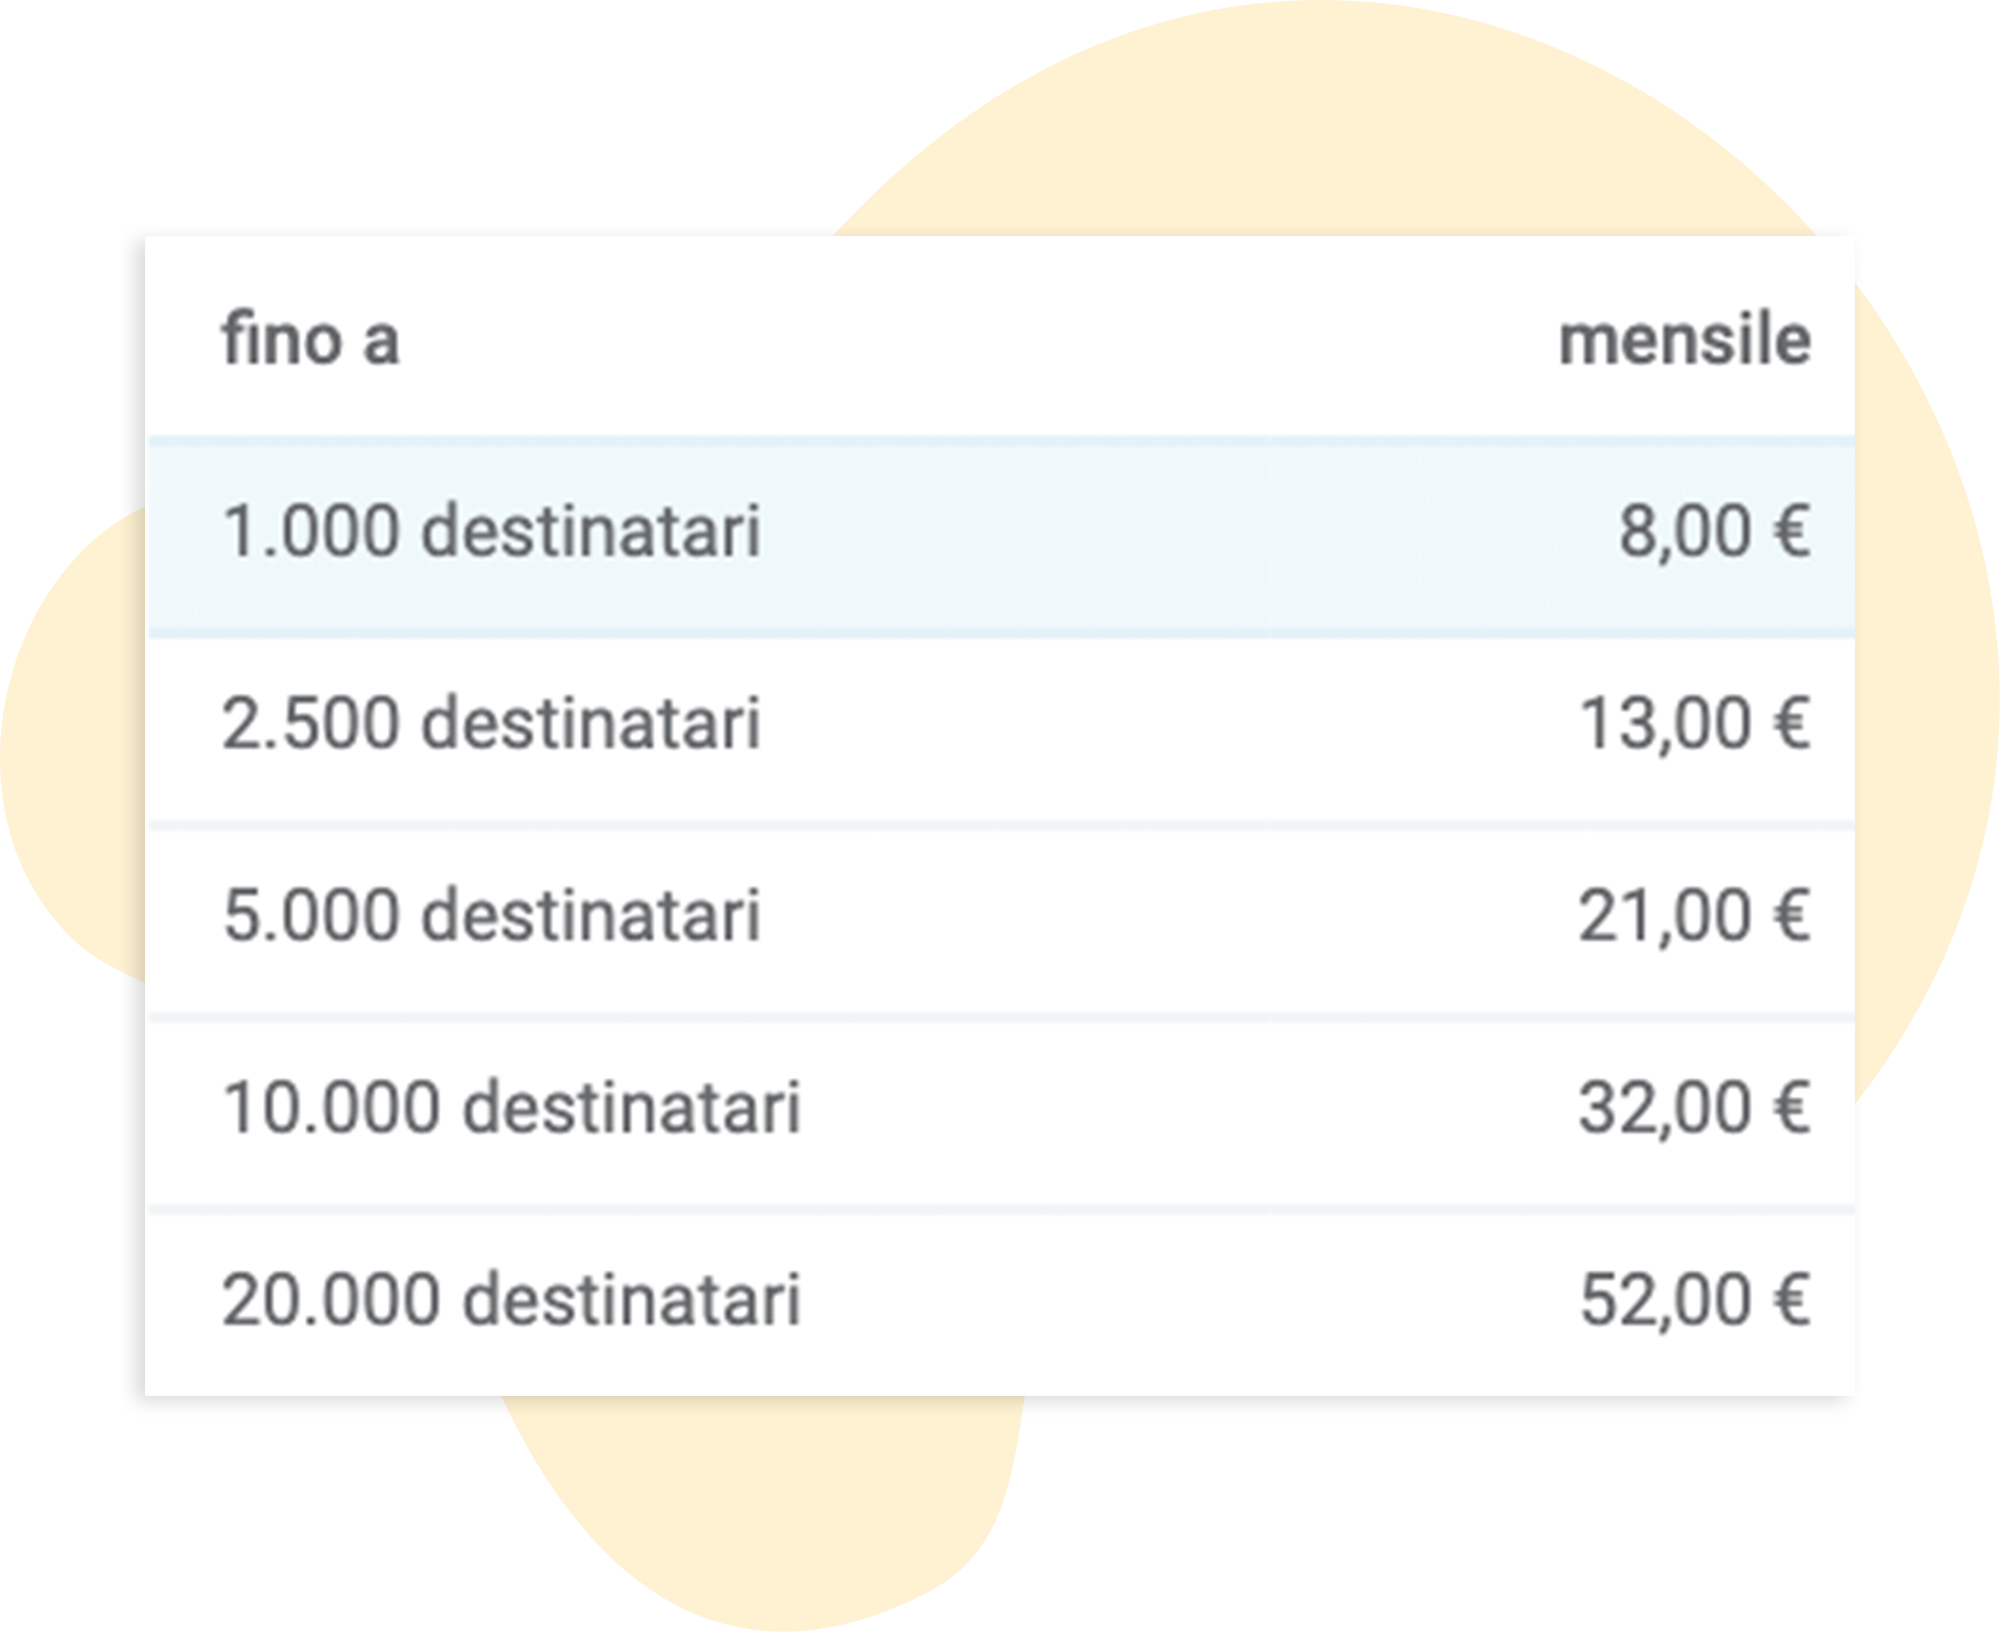Viewport: 2000px width, 1632px height.
Task: Click the '2.500 destinatari' text label
Action: [491, 723]
